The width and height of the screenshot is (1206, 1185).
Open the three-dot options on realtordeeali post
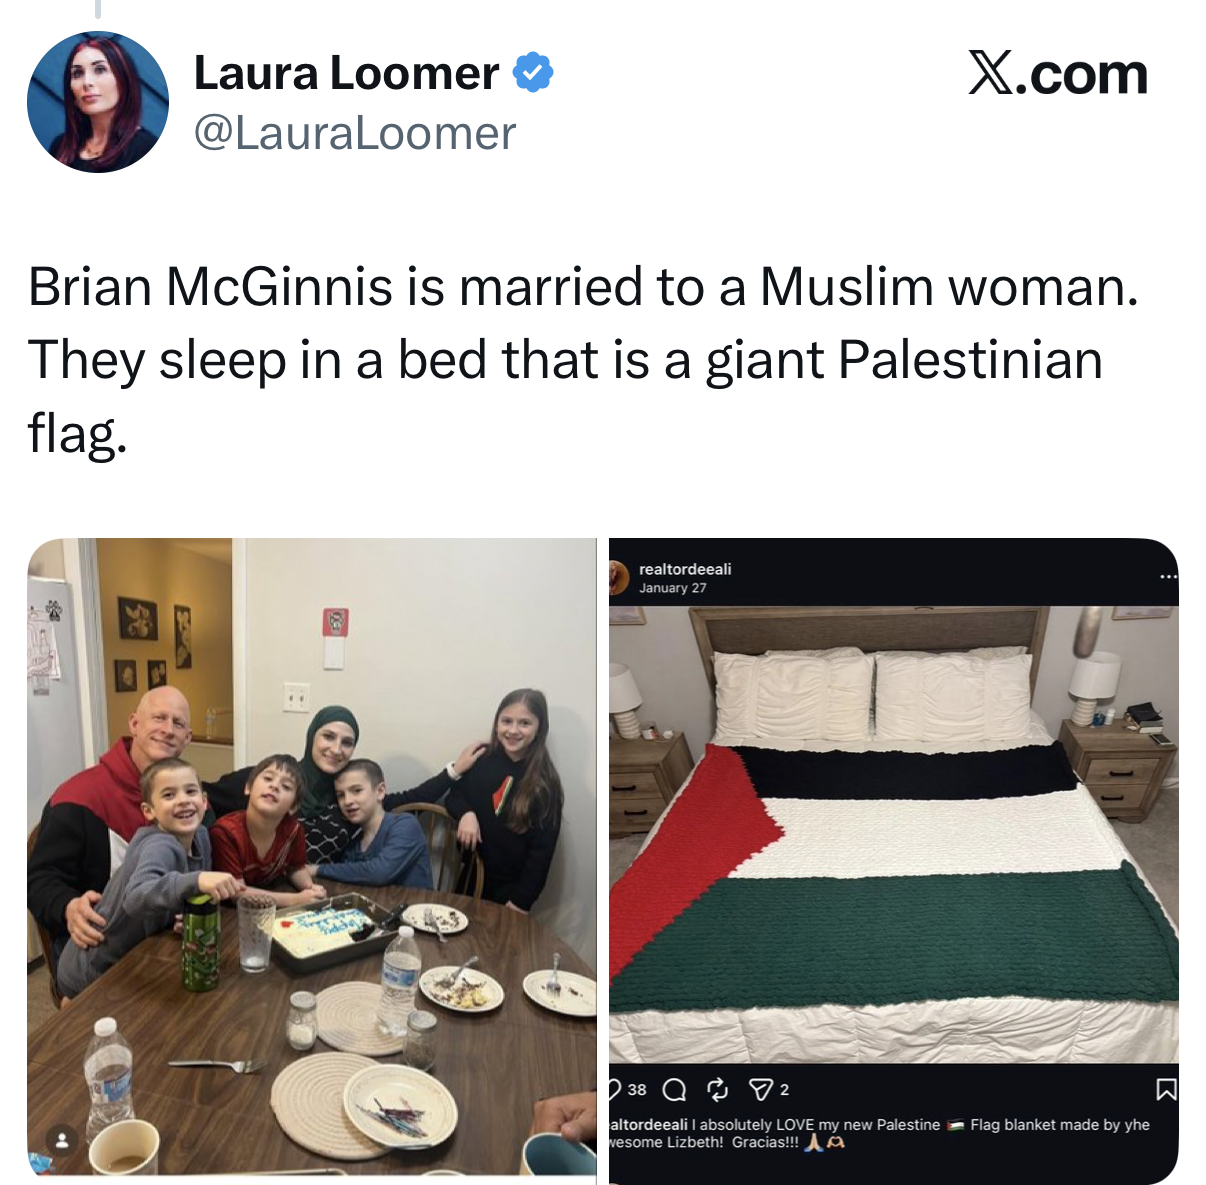1168,577
